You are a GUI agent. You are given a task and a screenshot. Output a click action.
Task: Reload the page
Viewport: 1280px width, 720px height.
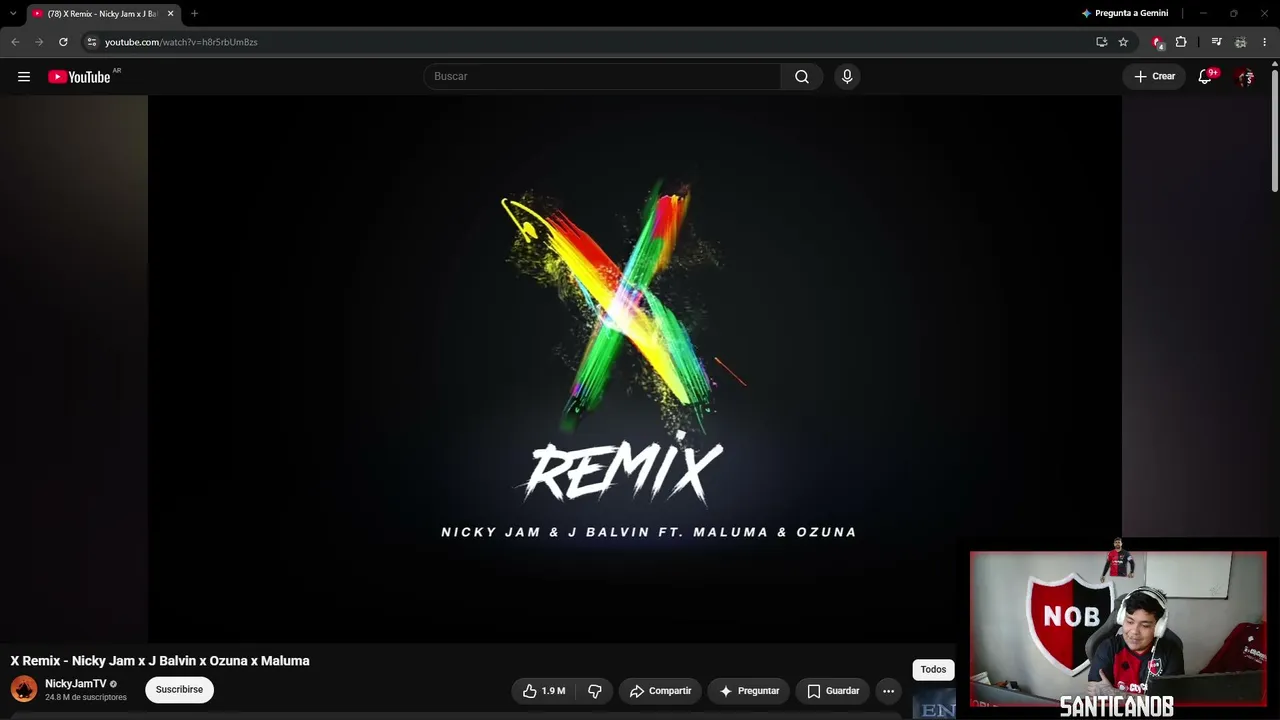pyautogui.click(x=63, y=42)
